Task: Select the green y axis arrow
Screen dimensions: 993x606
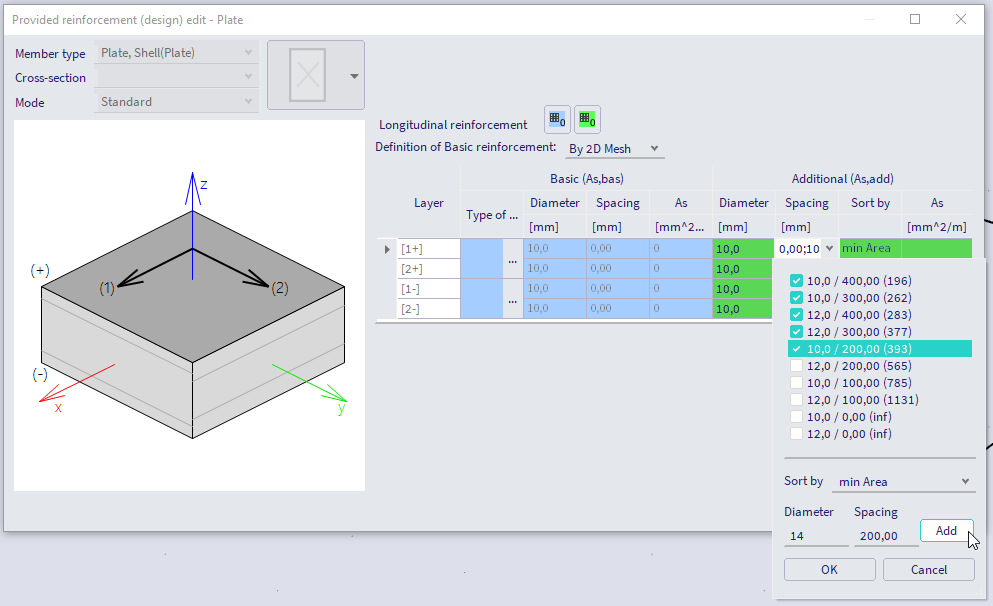Action: click(x=330, y=392)
